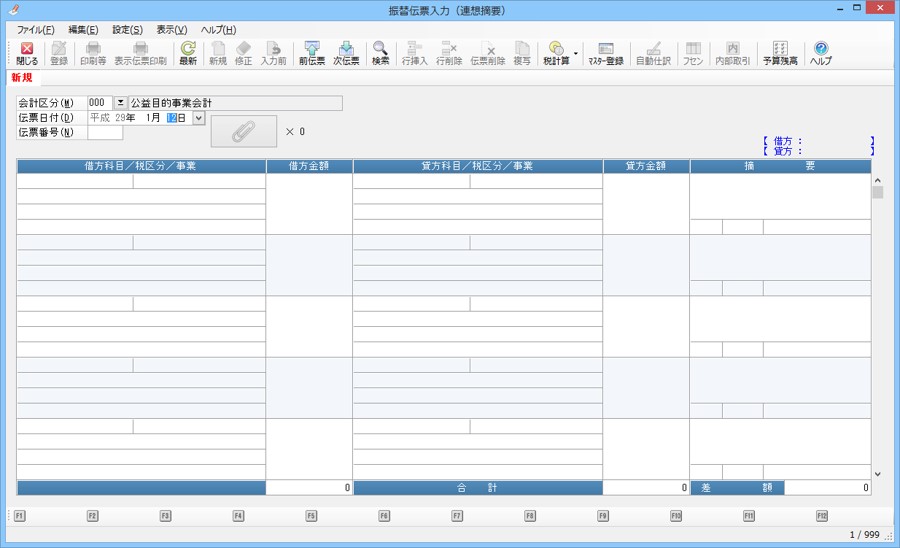Image resolution: width=900 pixels, height=548 pixels.
Task: Click the 最新 refresh toolbar icon
Action: pos(187,53)
